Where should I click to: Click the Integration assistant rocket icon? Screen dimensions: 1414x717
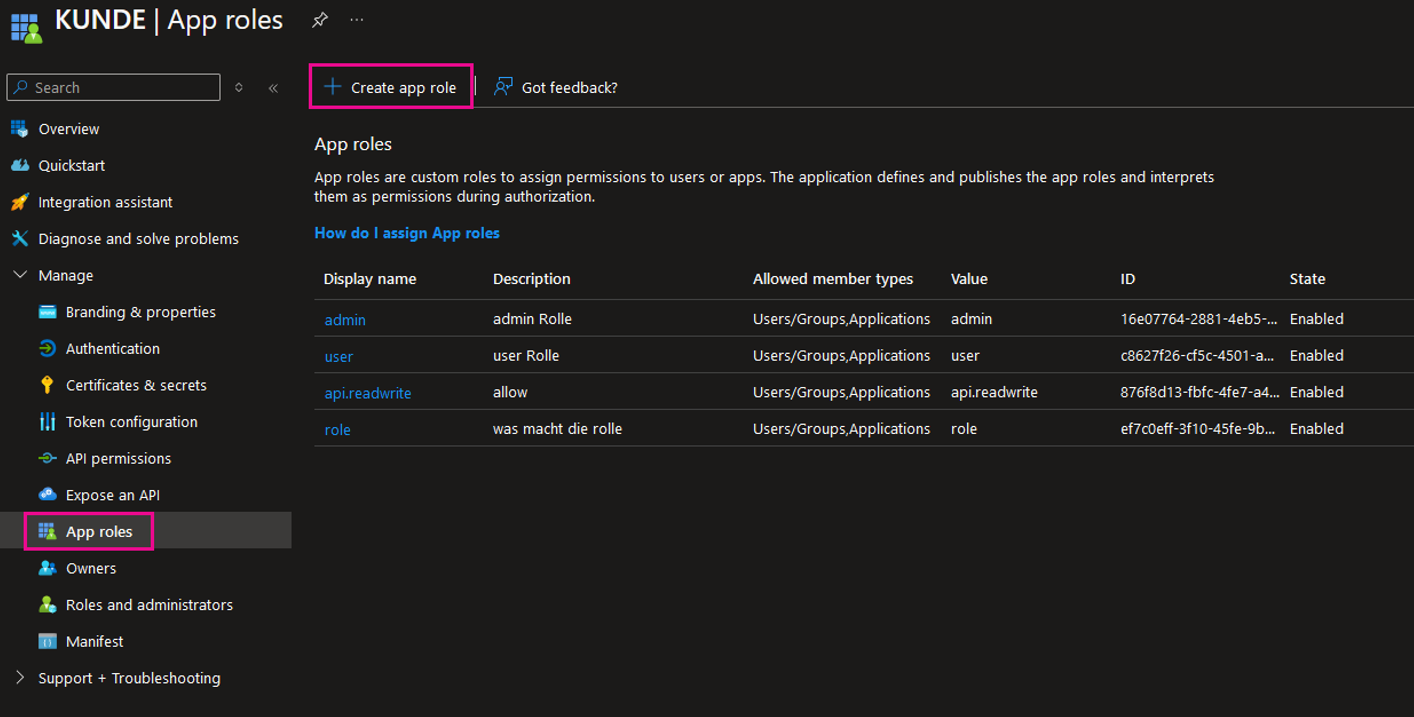(19, 202)
